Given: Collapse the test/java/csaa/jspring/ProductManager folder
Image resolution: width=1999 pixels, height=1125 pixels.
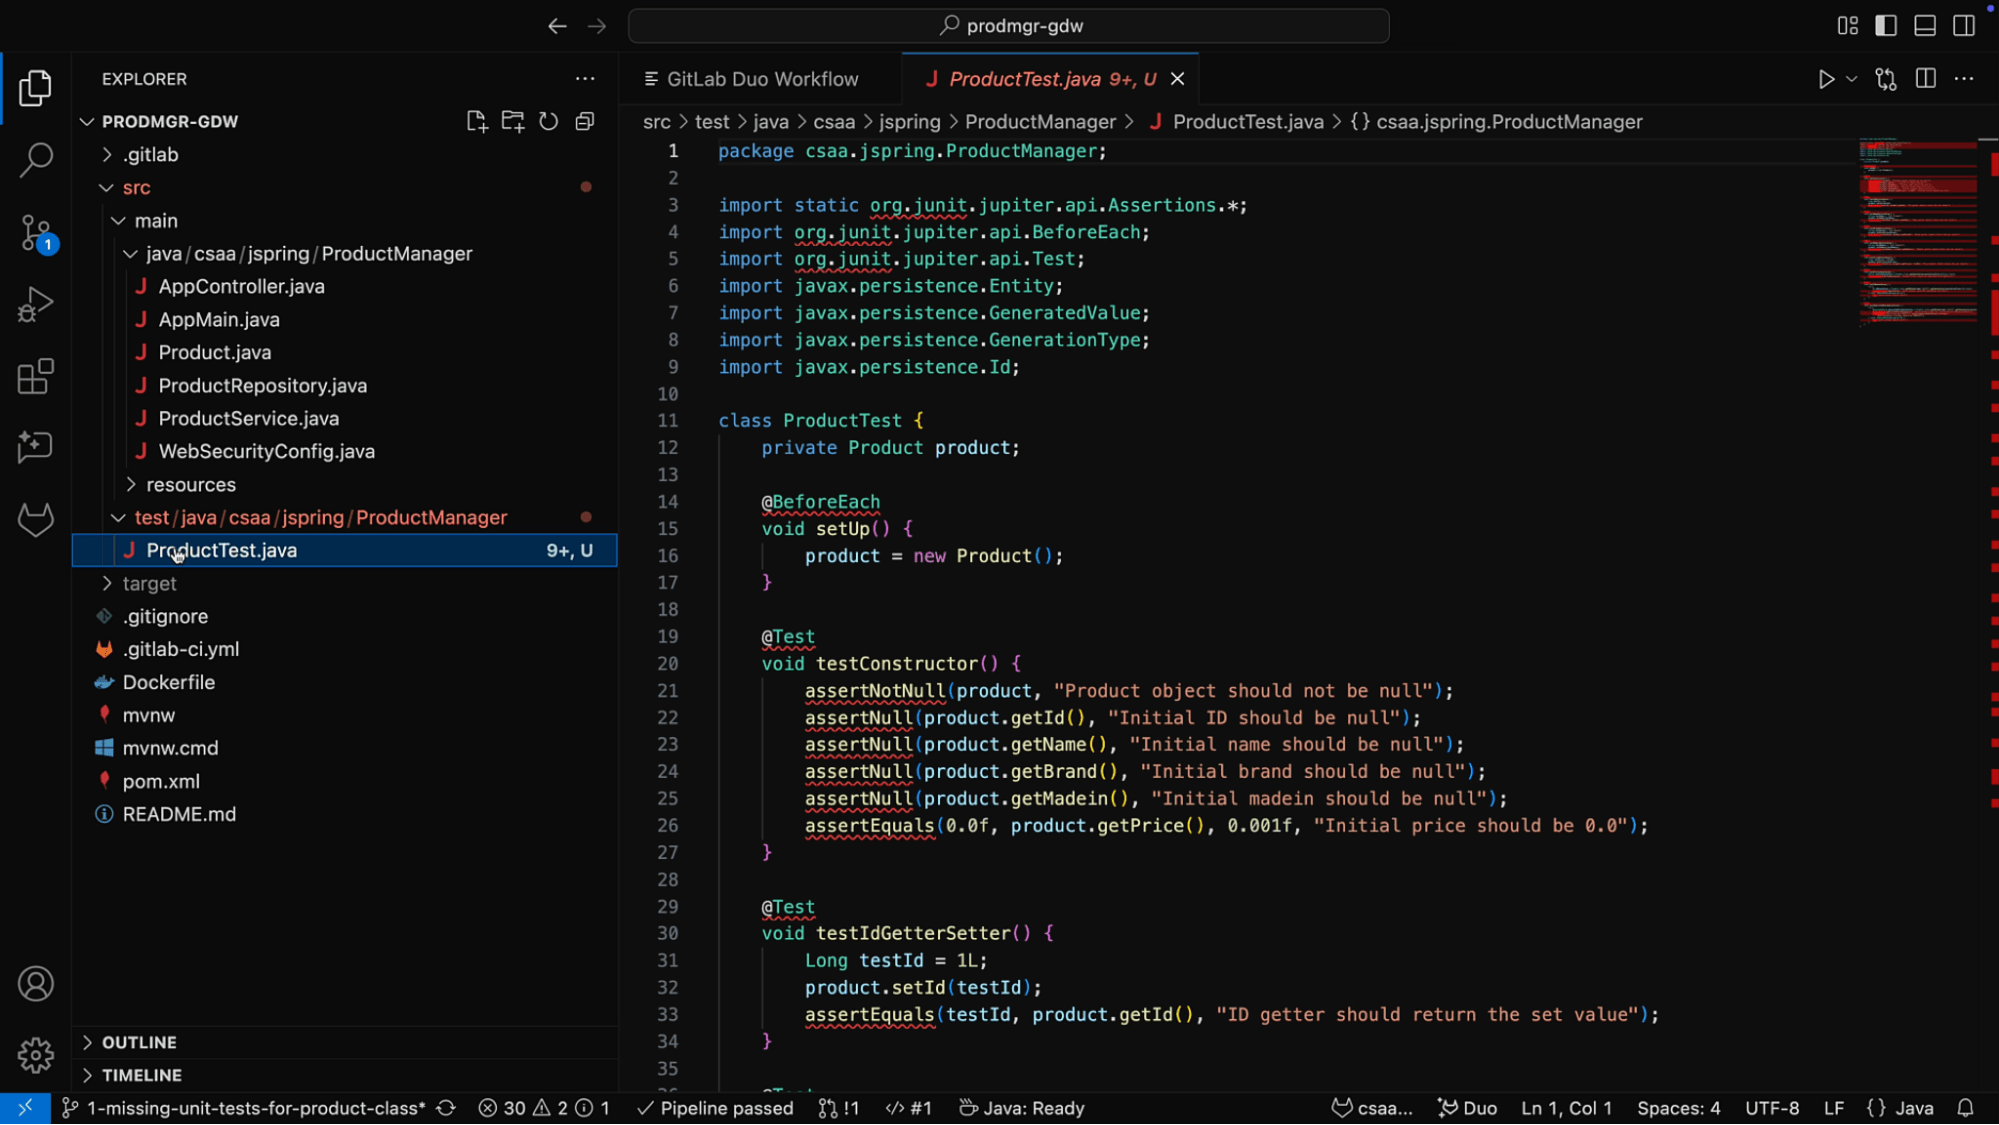Looking at the screenshot, I should click(119, 518).
